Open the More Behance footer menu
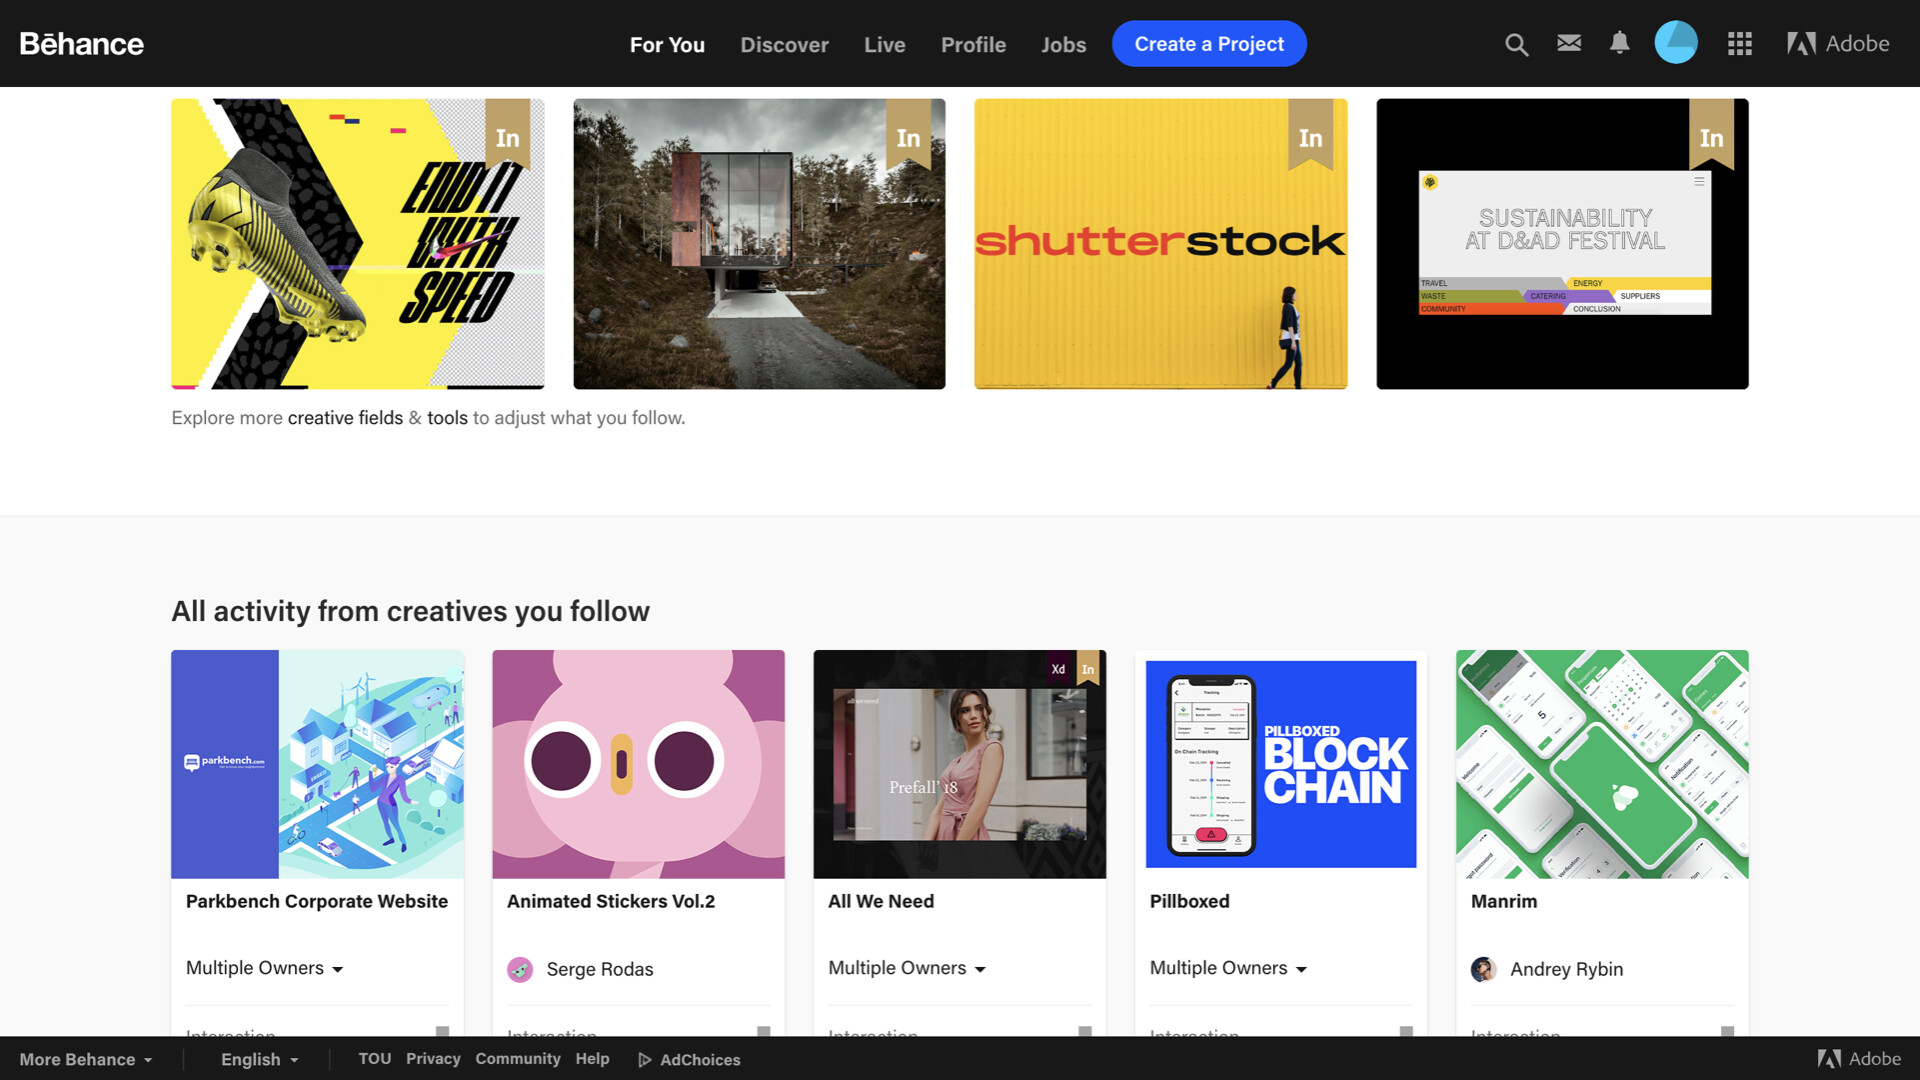Viewport: 1920px width, 1080px height. tap(86, 1060)
